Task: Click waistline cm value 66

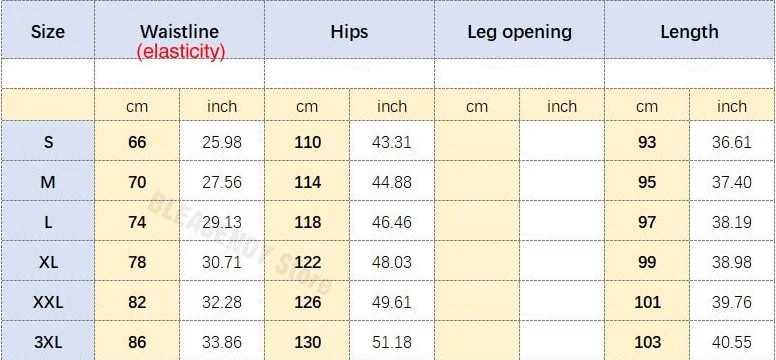Action: click(x=137, y=143)
